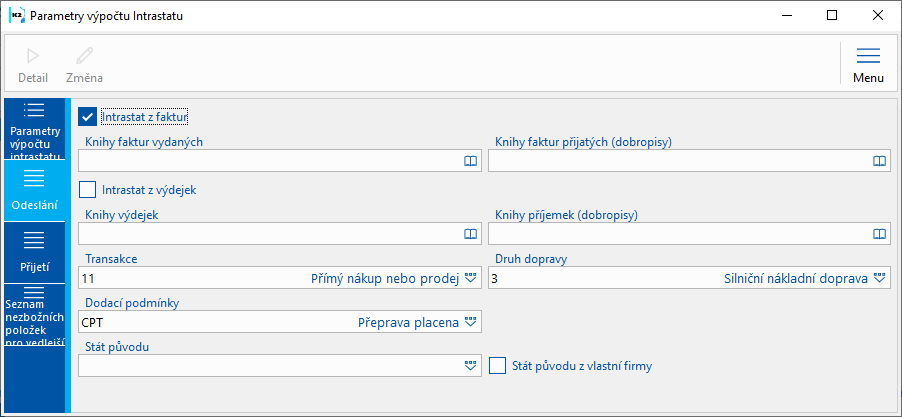
Task: Open book lookup for Knihy příjemek
Action: [x=878, y=233]
